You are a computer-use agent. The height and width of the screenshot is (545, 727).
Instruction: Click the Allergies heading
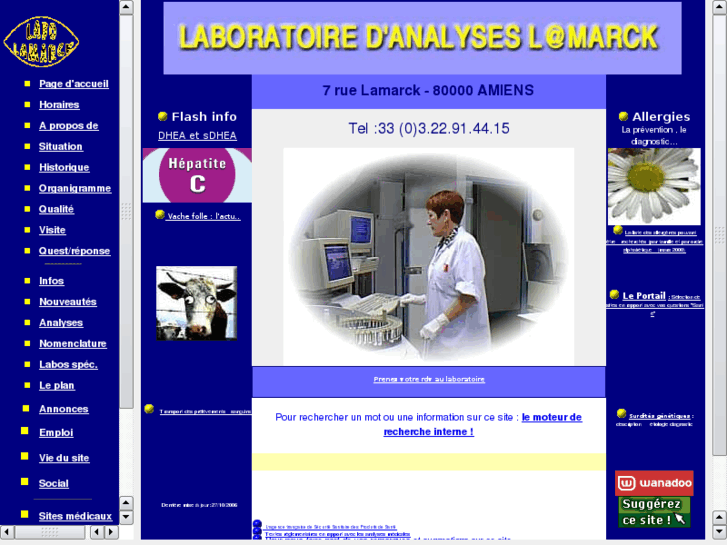(661, 117)
